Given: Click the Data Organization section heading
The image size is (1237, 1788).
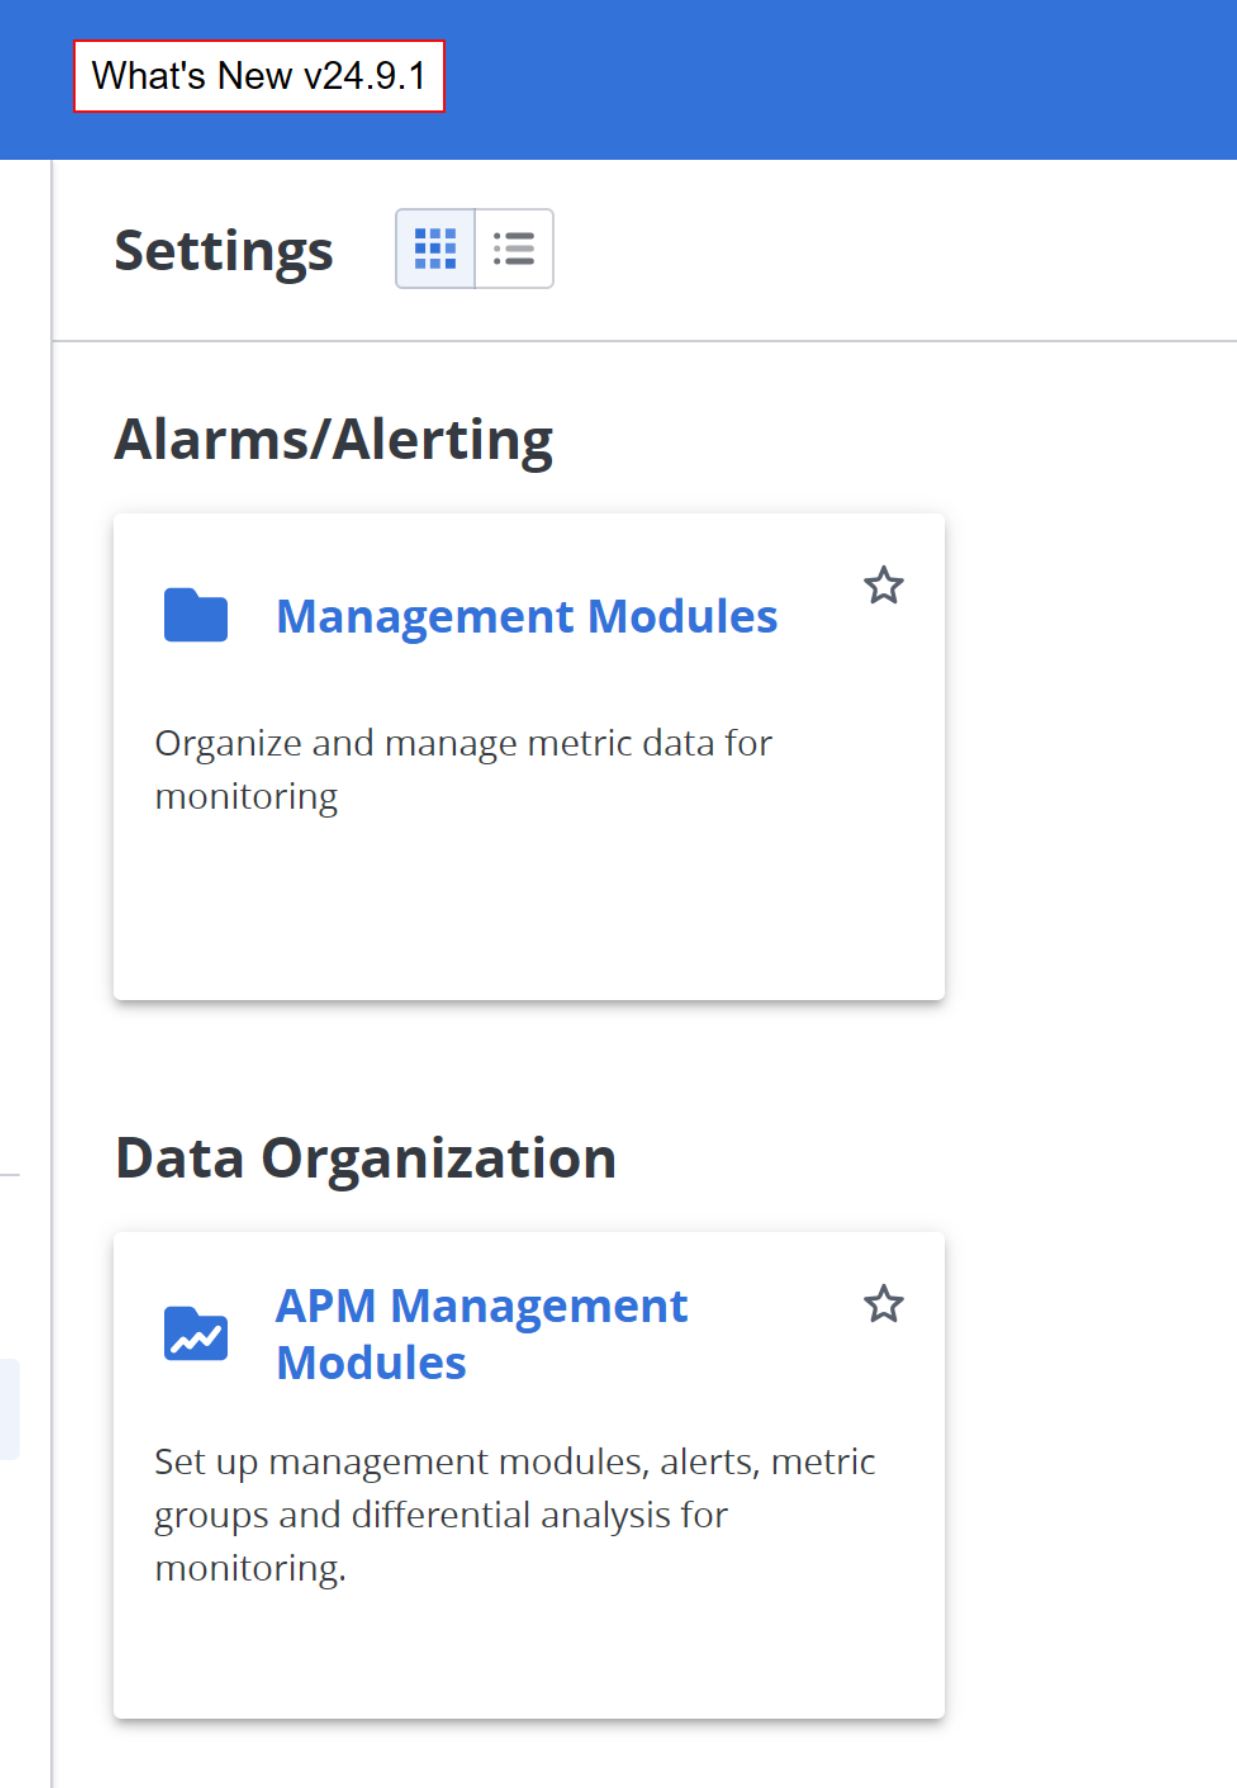Looking at the screenshot, I should tap(365, 1158).
